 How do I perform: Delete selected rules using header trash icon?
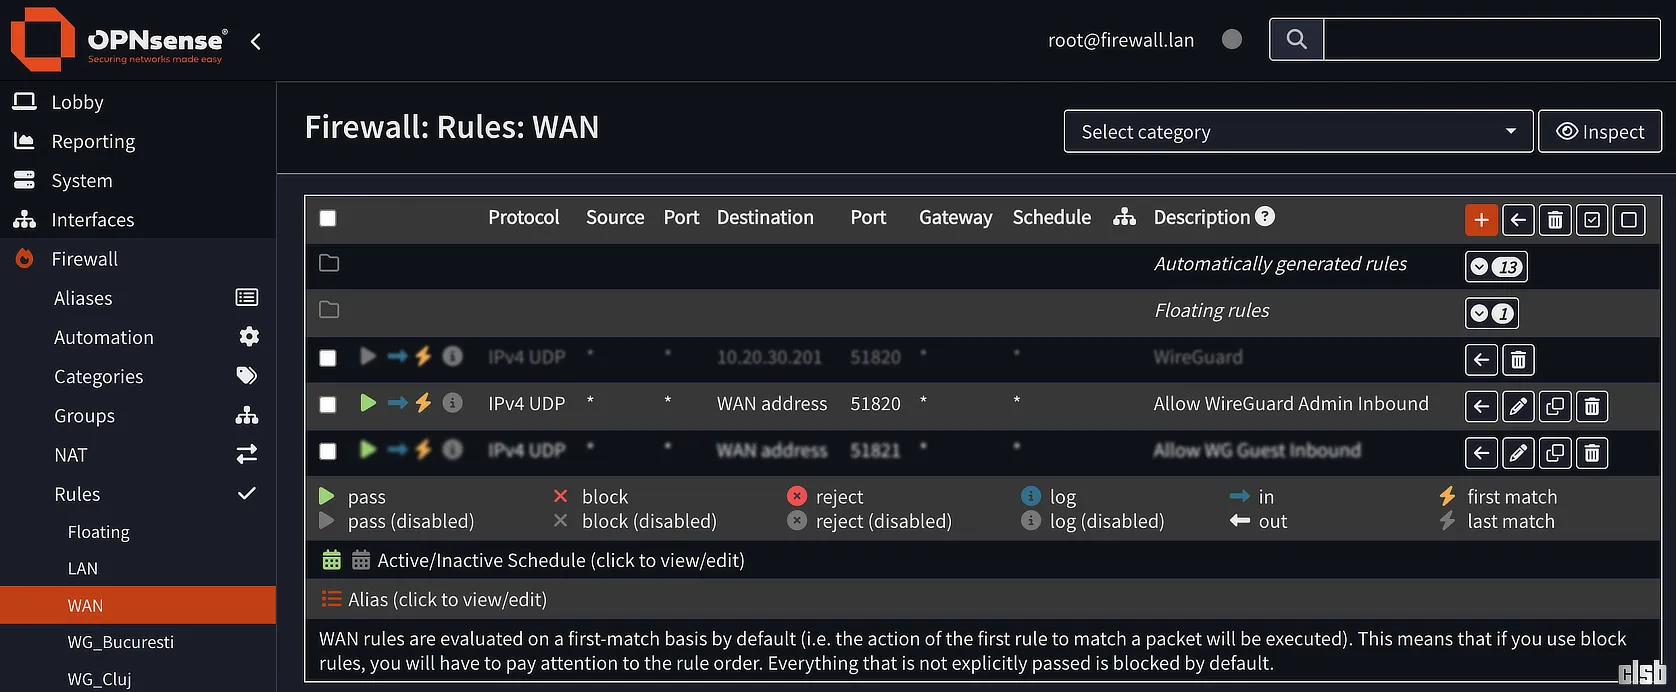(x=1555, y=220)
